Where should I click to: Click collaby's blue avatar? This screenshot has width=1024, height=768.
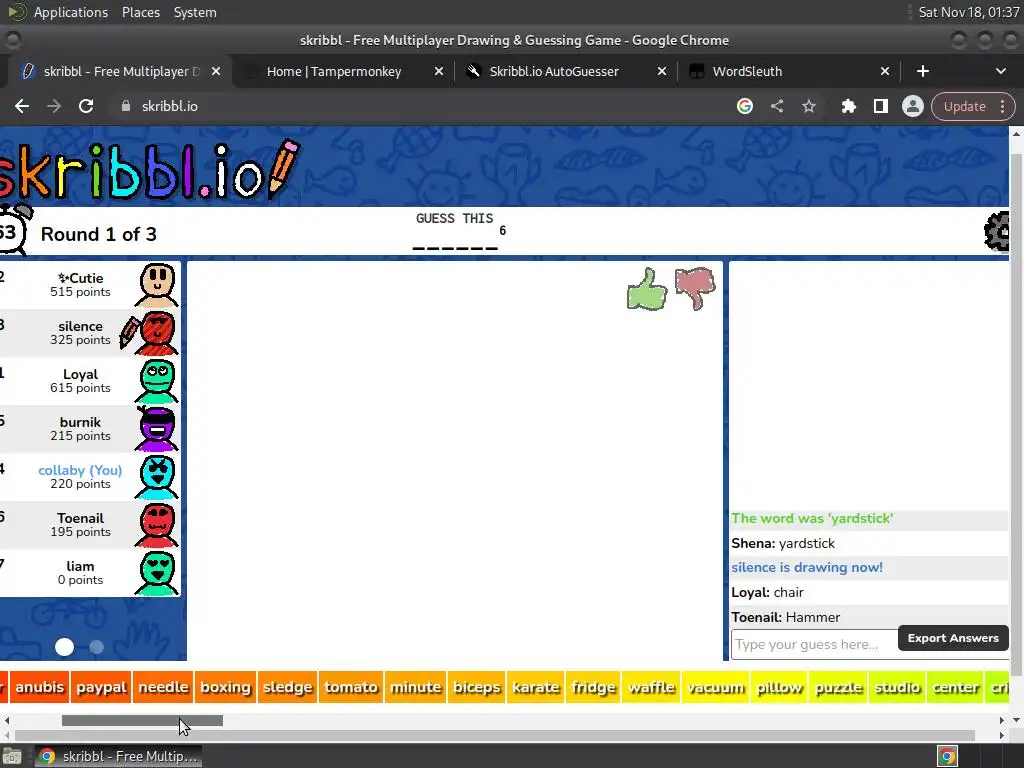(157, 477)
